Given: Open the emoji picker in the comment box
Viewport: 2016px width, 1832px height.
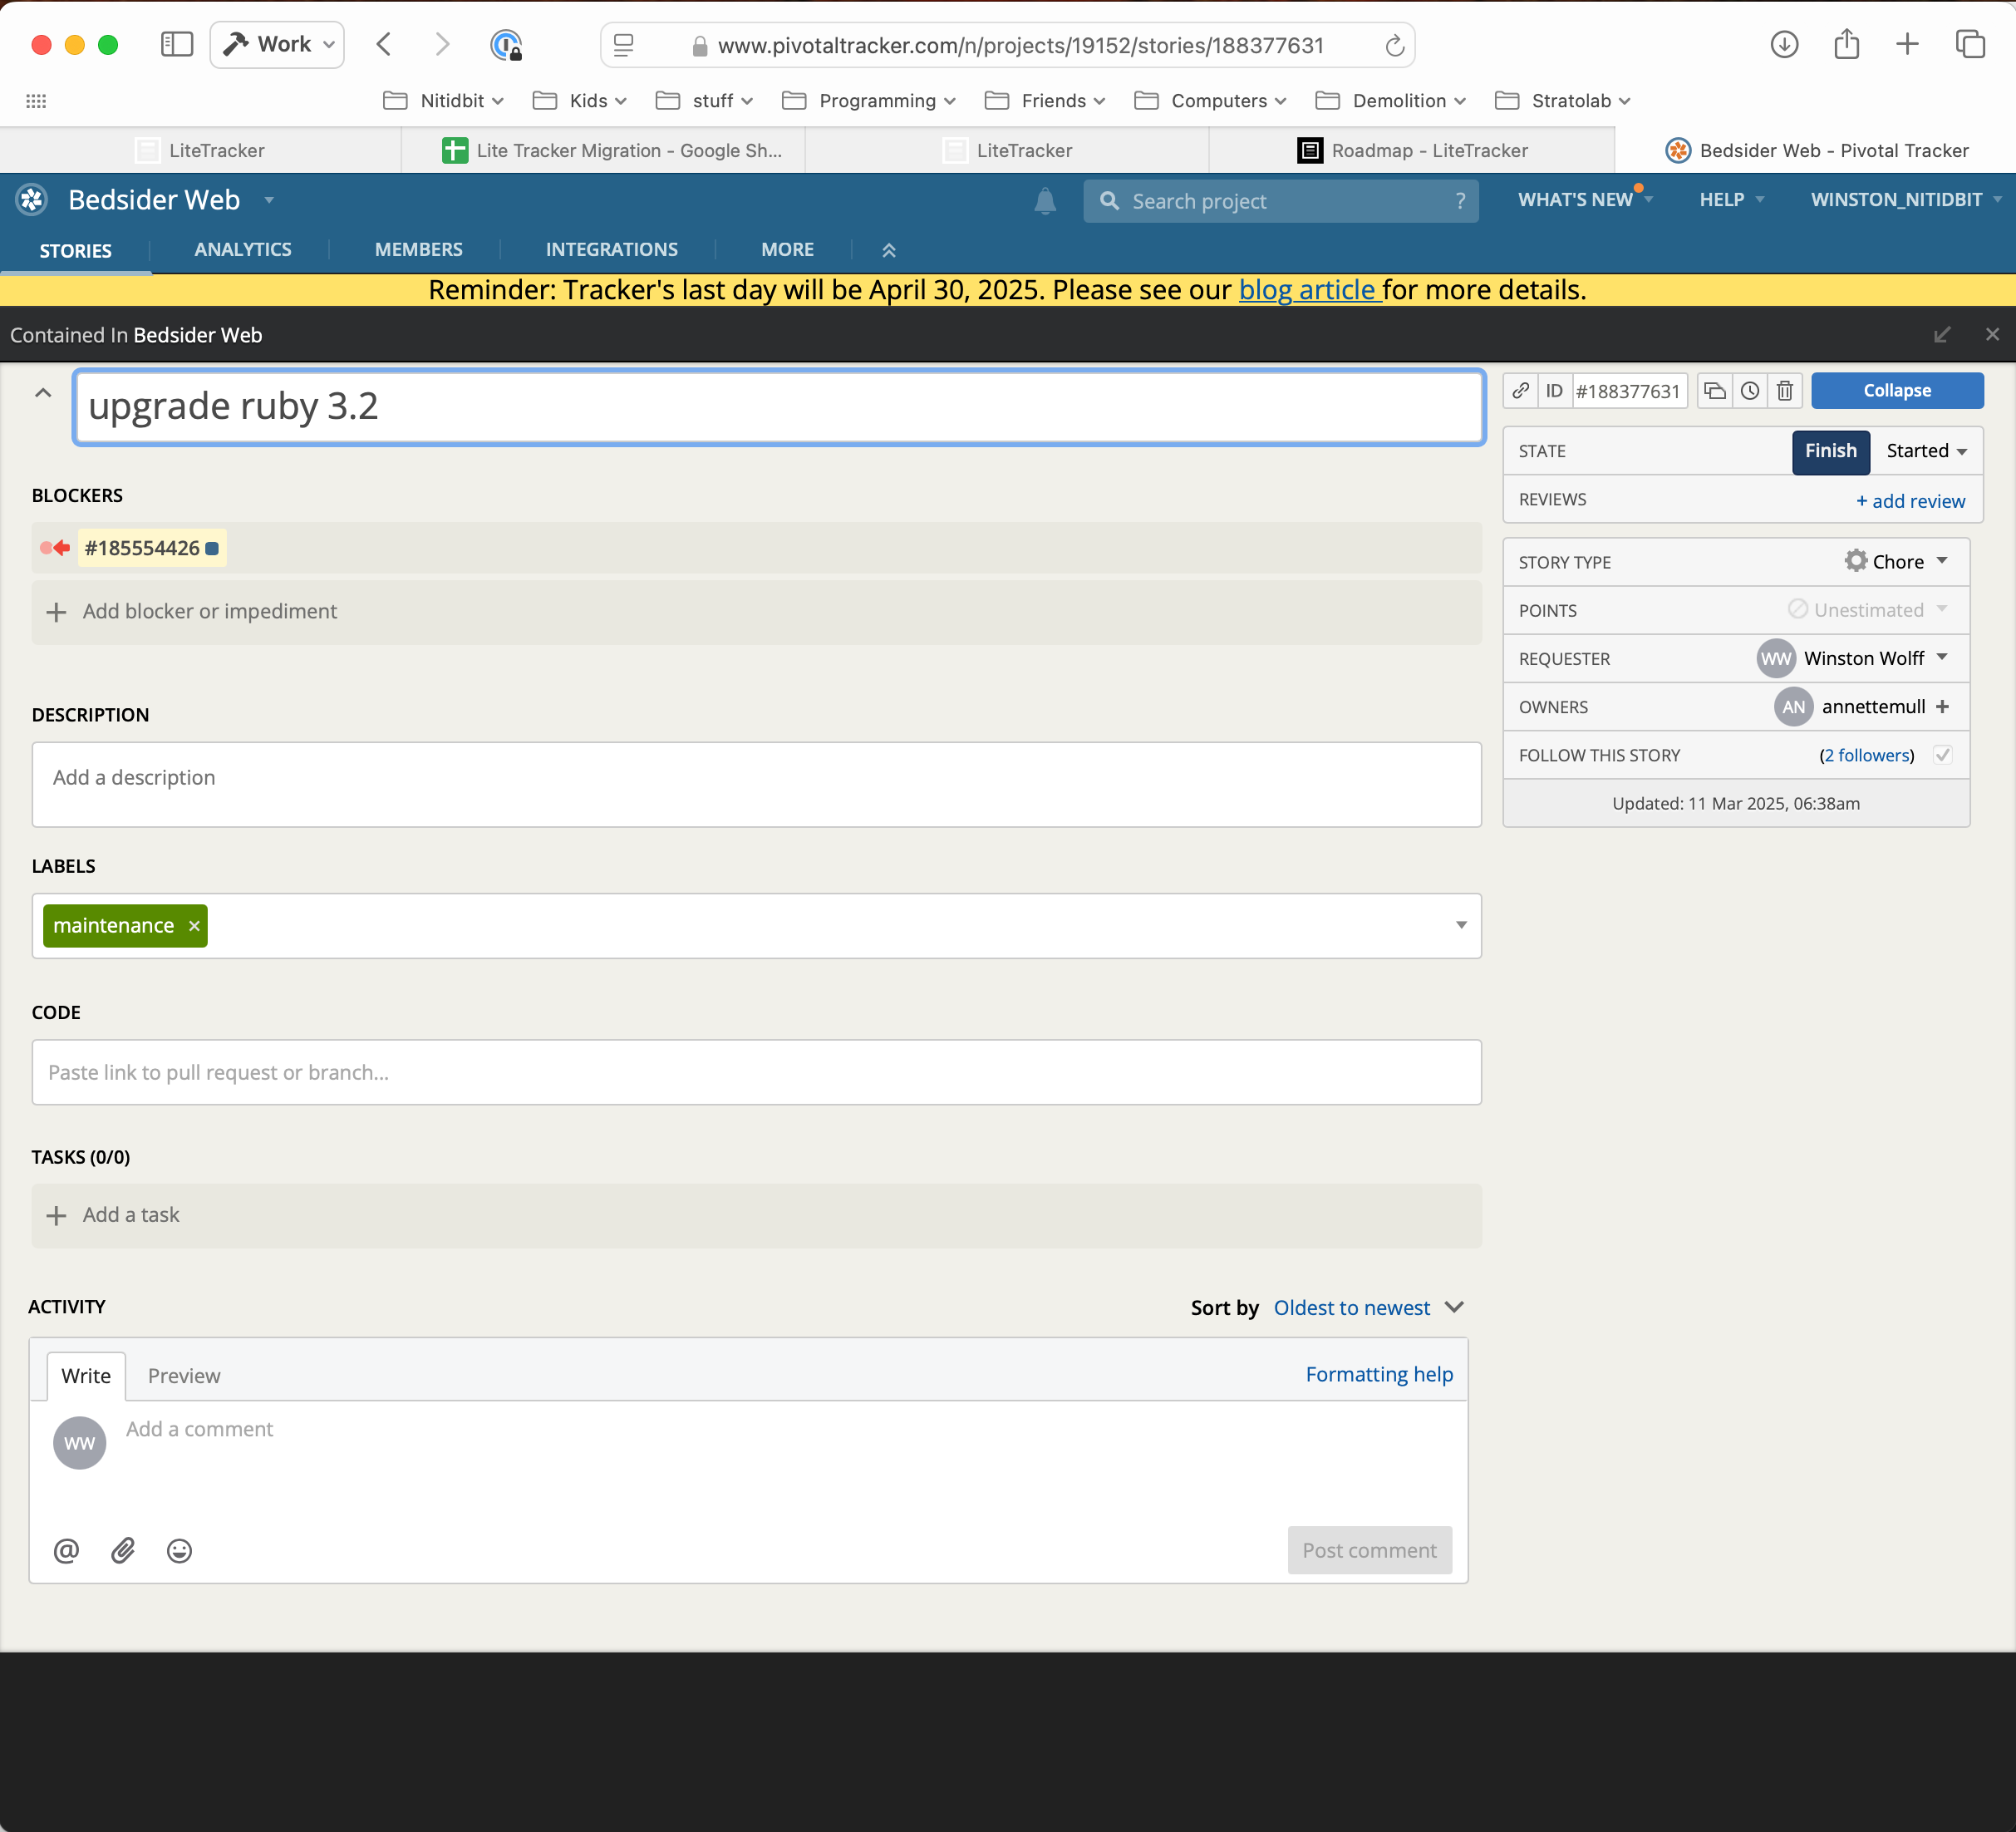Looking at the screenshot, I should [x=179, y=1550].
